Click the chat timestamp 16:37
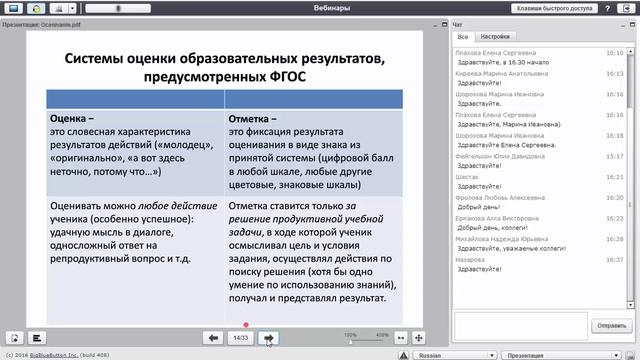The image size is (640, 360). coord(615,260)
